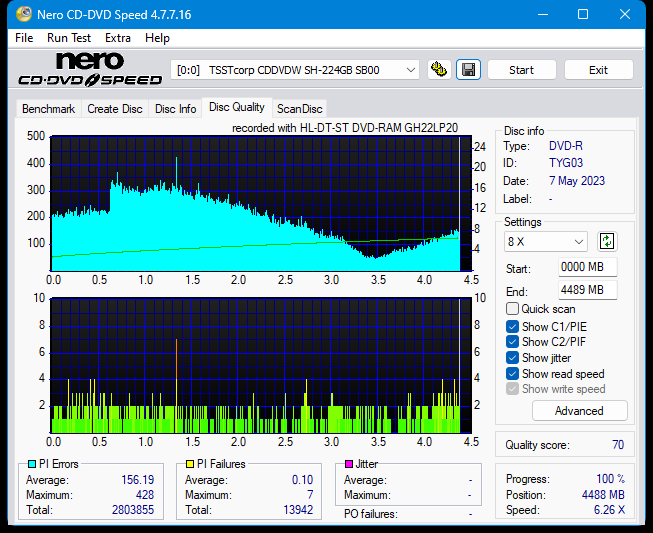Click the End MB input field
The image size is (653, 533).
coord(587,290)
